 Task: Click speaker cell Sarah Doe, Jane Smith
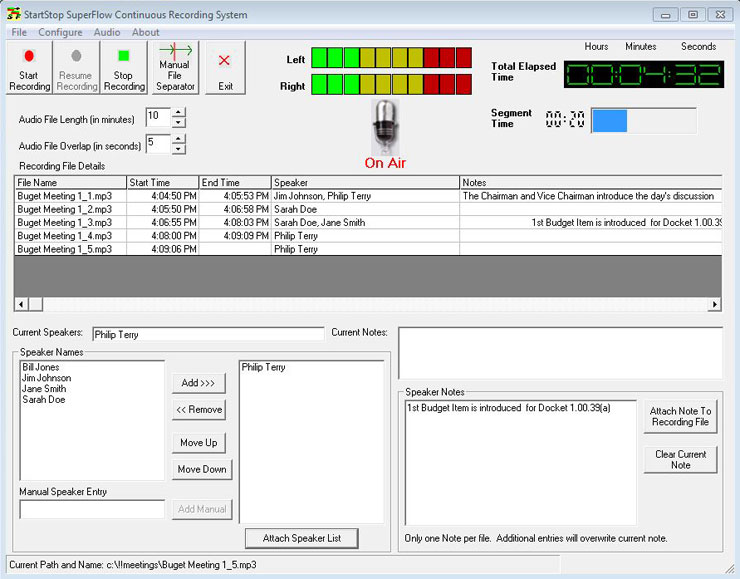[365, 222]
